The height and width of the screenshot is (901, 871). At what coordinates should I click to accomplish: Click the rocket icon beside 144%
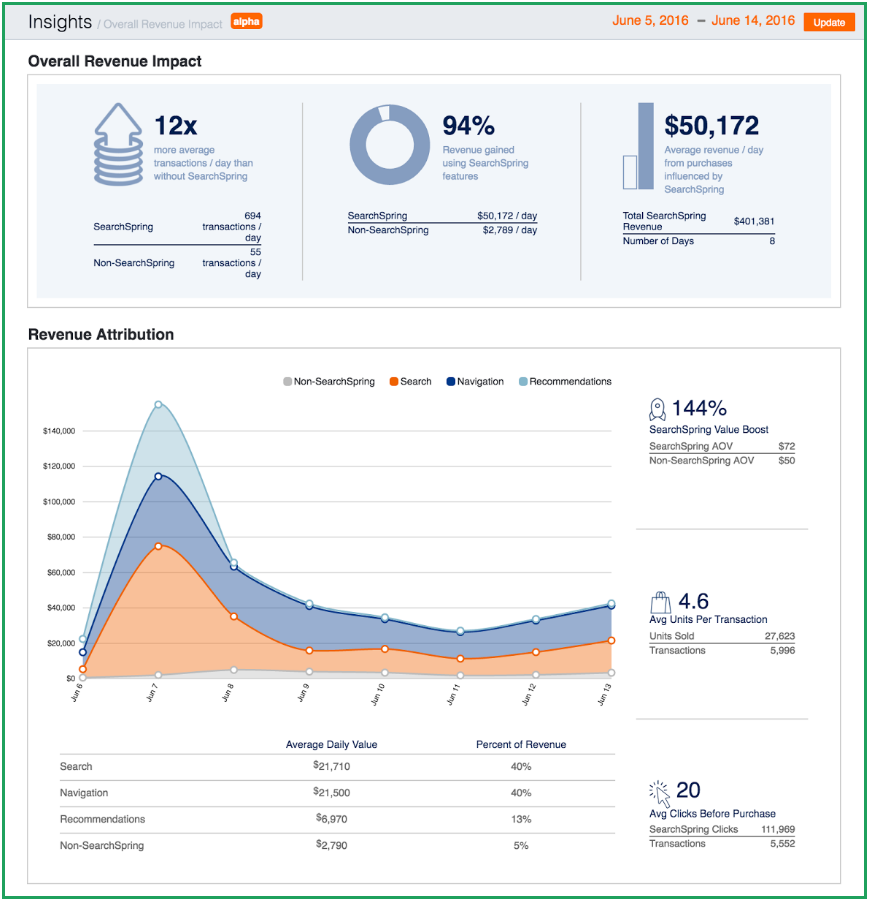[657, 408]
